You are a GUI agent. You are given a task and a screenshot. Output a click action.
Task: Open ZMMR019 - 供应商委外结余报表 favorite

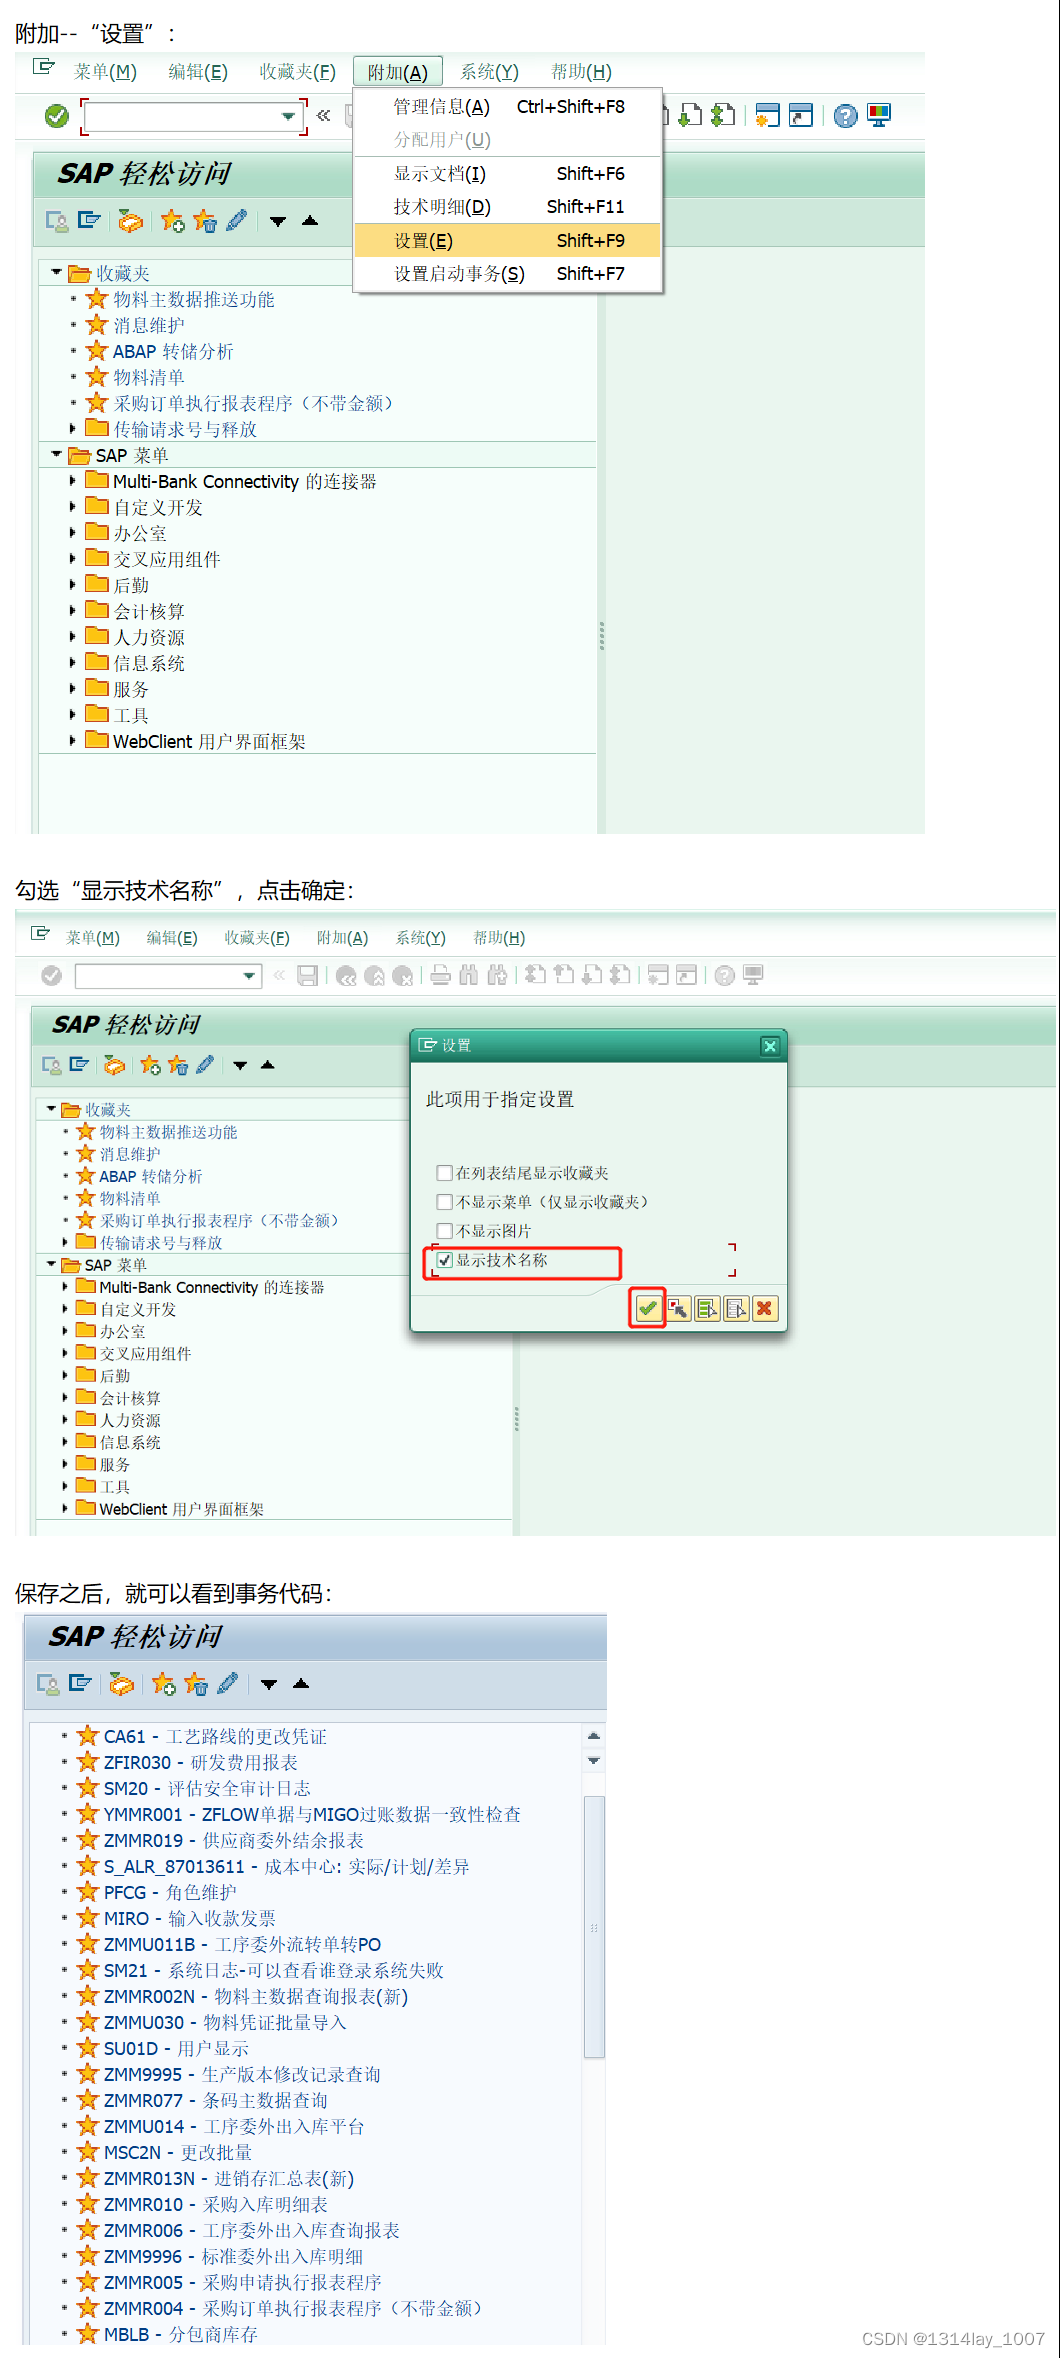[x=234, y=1841]
